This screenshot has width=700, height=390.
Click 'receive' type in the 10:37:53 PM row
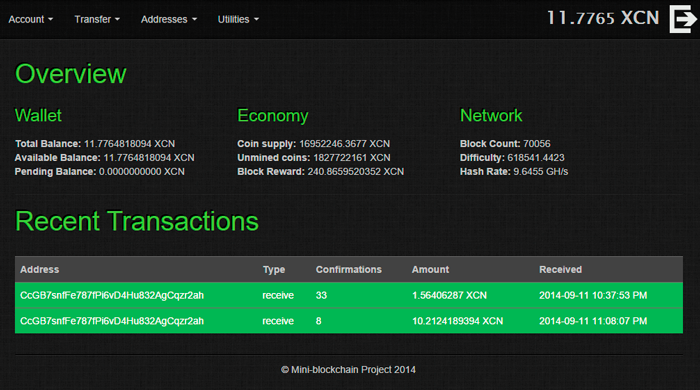coord(278,295)
